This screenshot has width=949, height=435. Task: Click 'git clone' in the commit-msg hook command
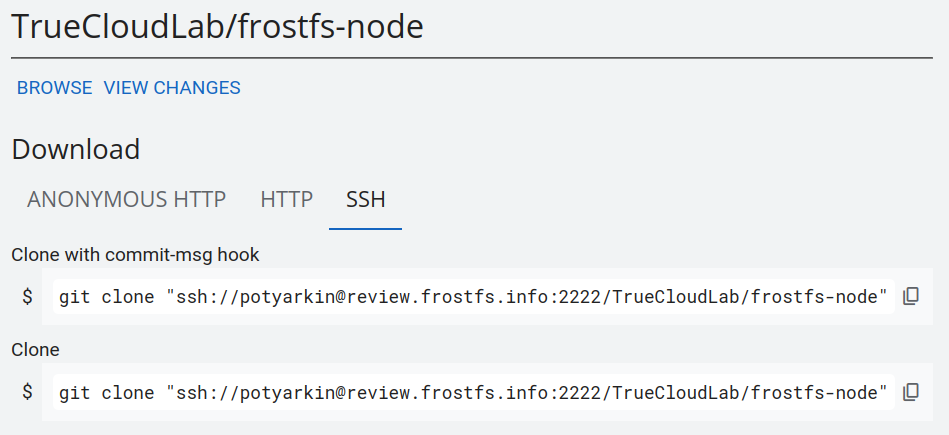(107, 297)
